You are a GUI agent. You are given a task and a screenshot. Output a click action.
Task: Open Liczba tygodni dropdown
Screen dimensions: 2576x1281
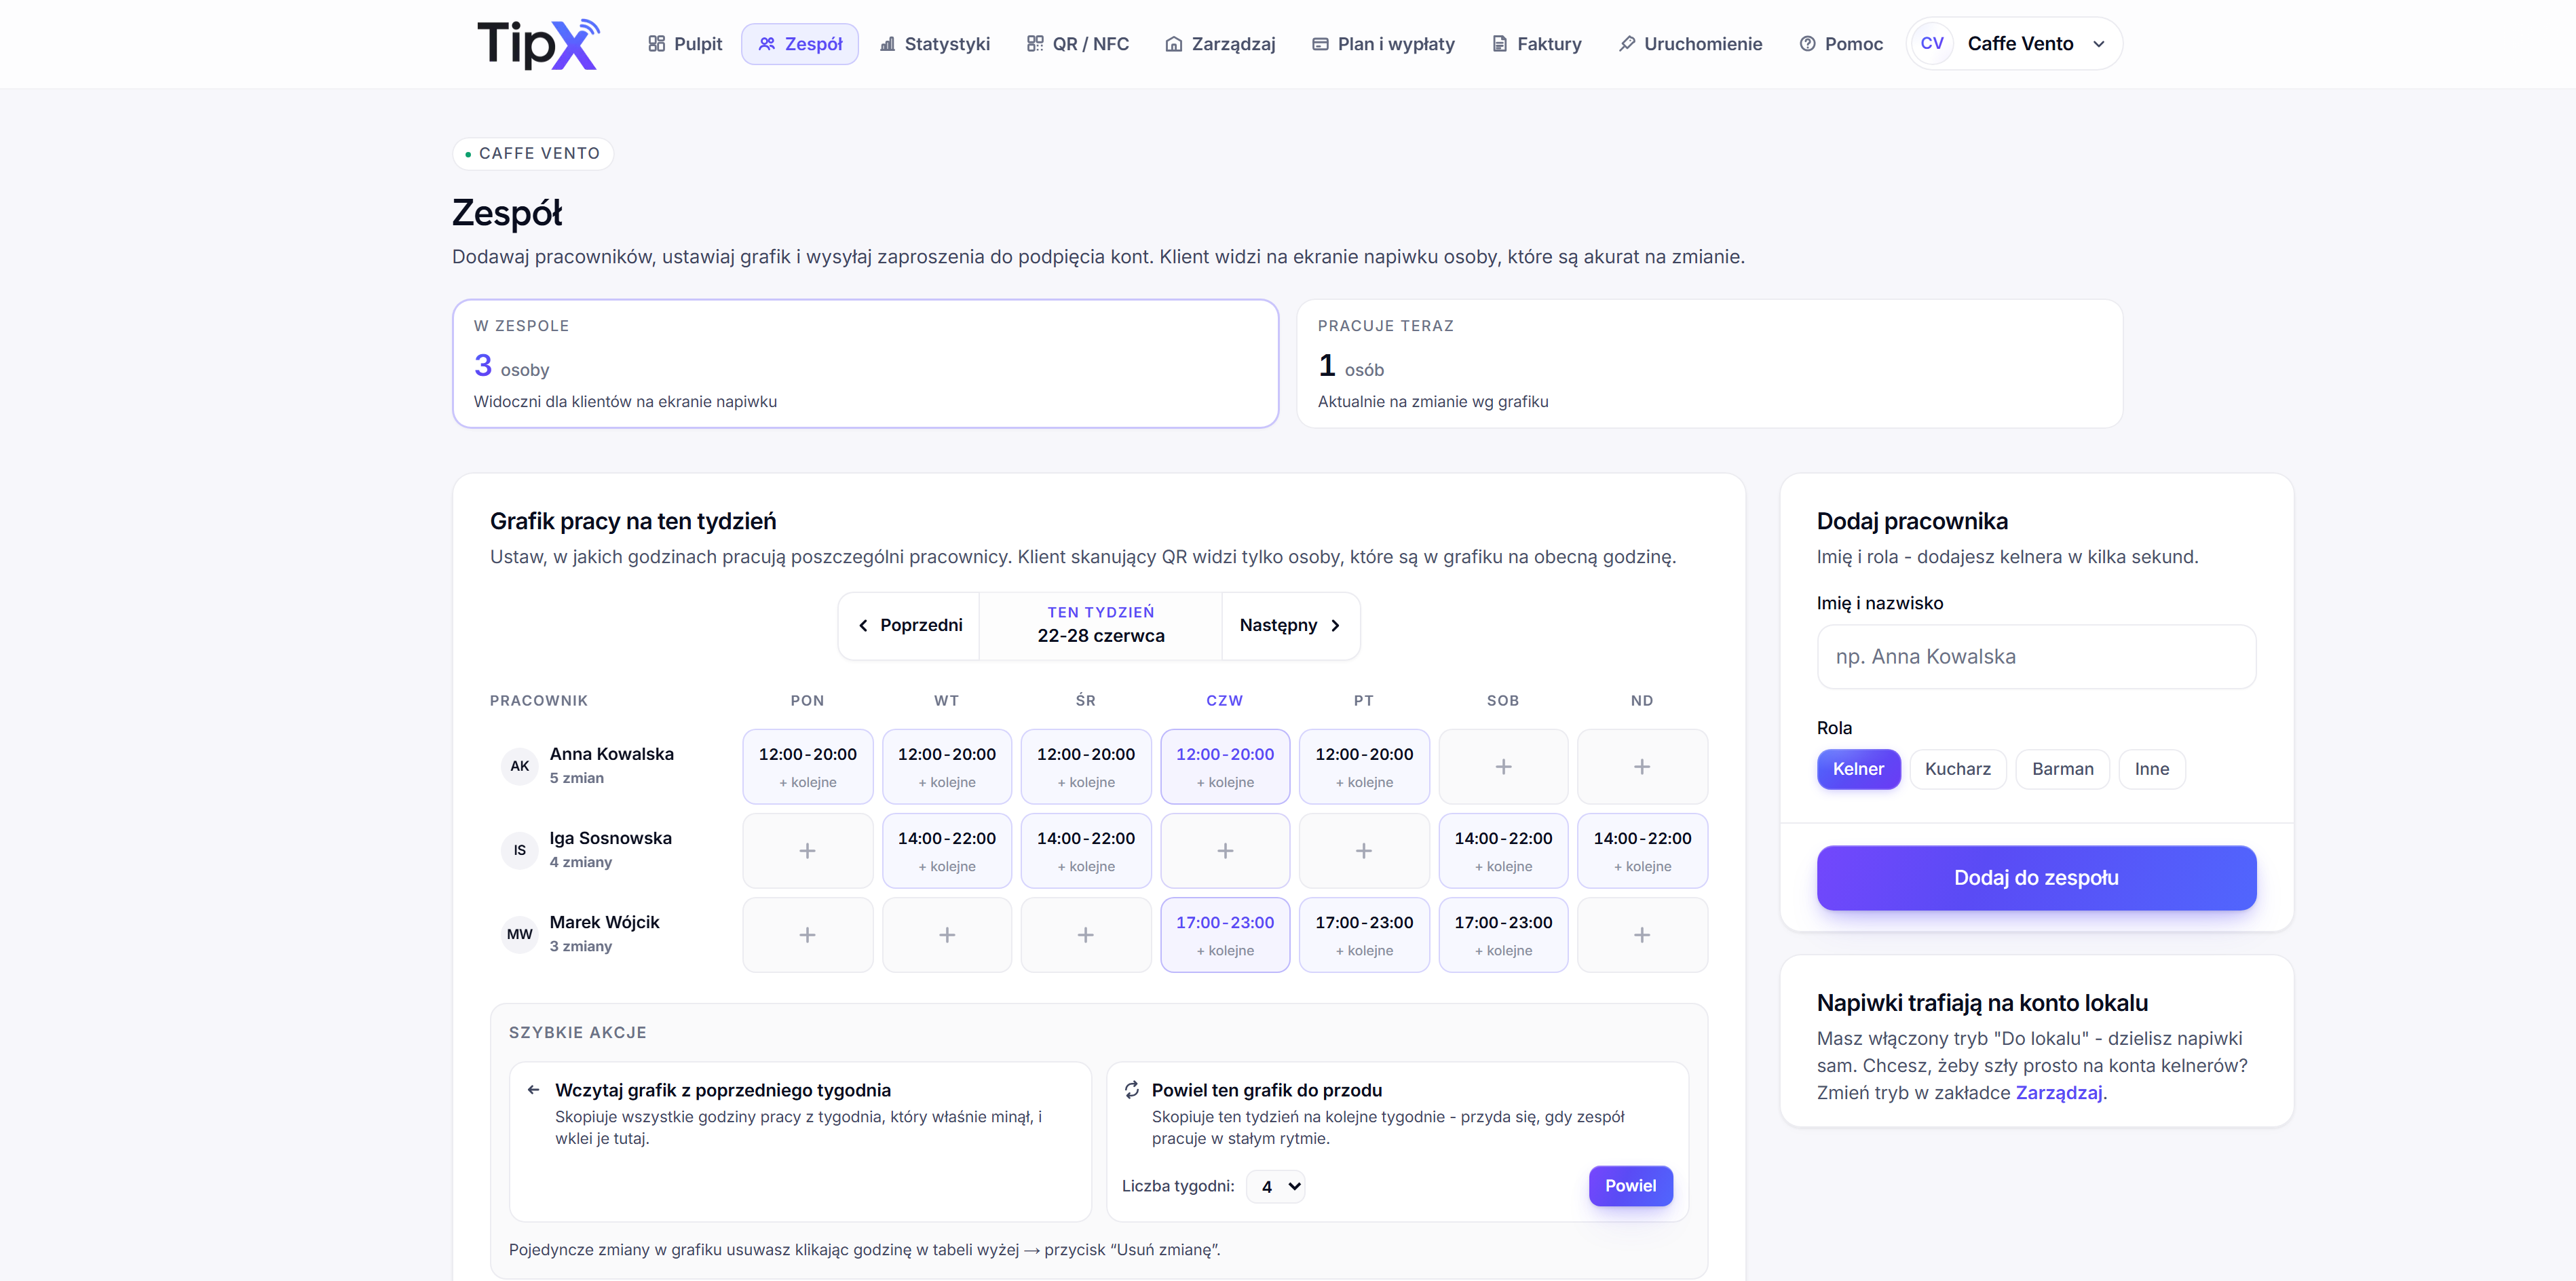1276,1187
